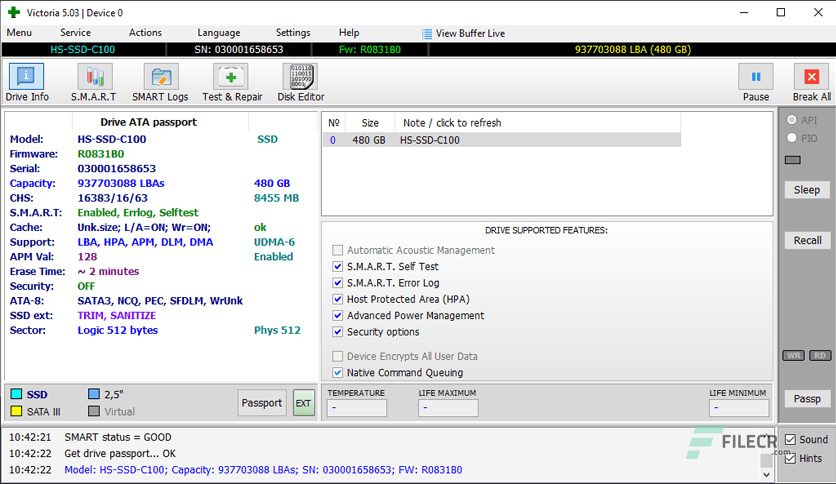Screen dimensions: 836x484
Task: Open the Help menu
Action: point(349,33)
